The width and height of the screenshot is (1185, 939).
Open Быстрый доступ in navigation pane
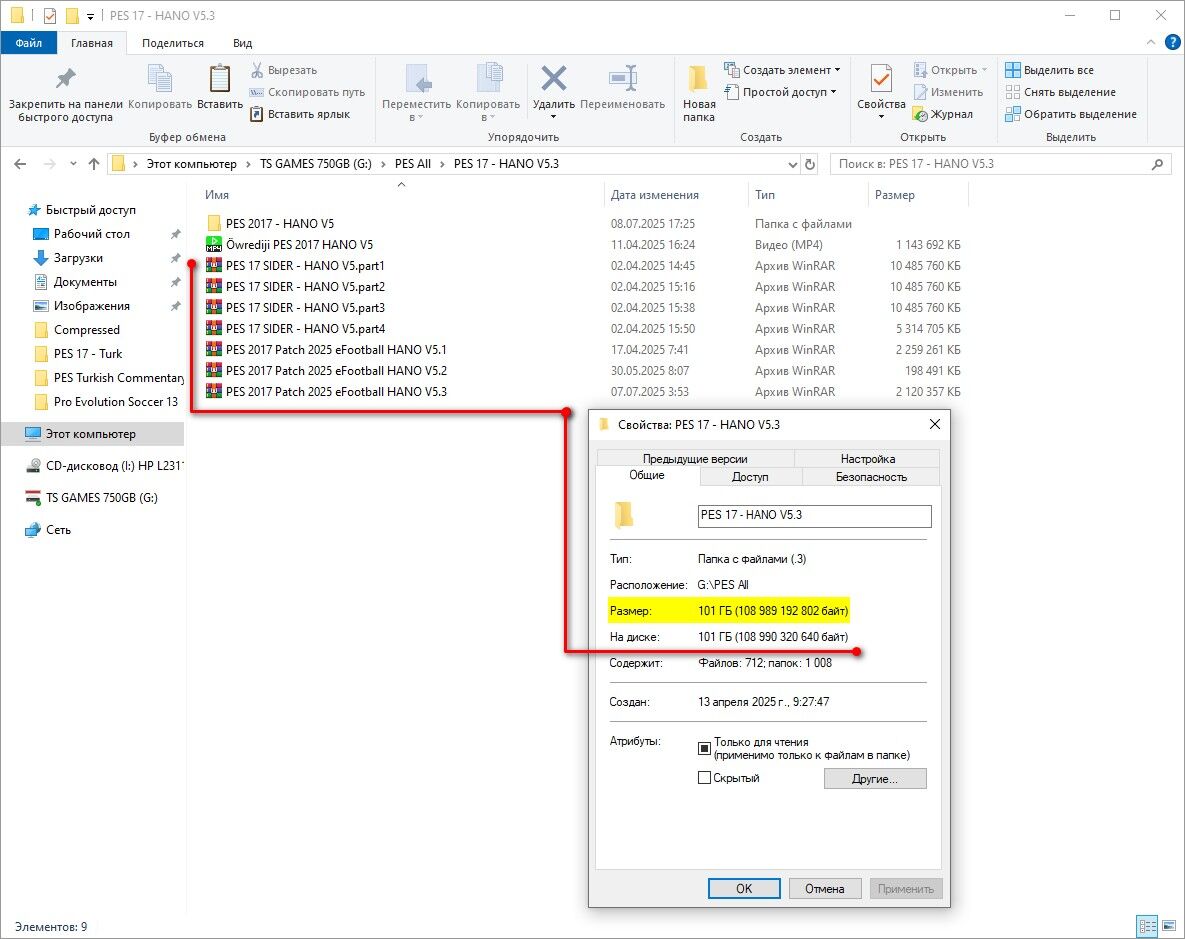pyautogui.click(x=91, y=210)
